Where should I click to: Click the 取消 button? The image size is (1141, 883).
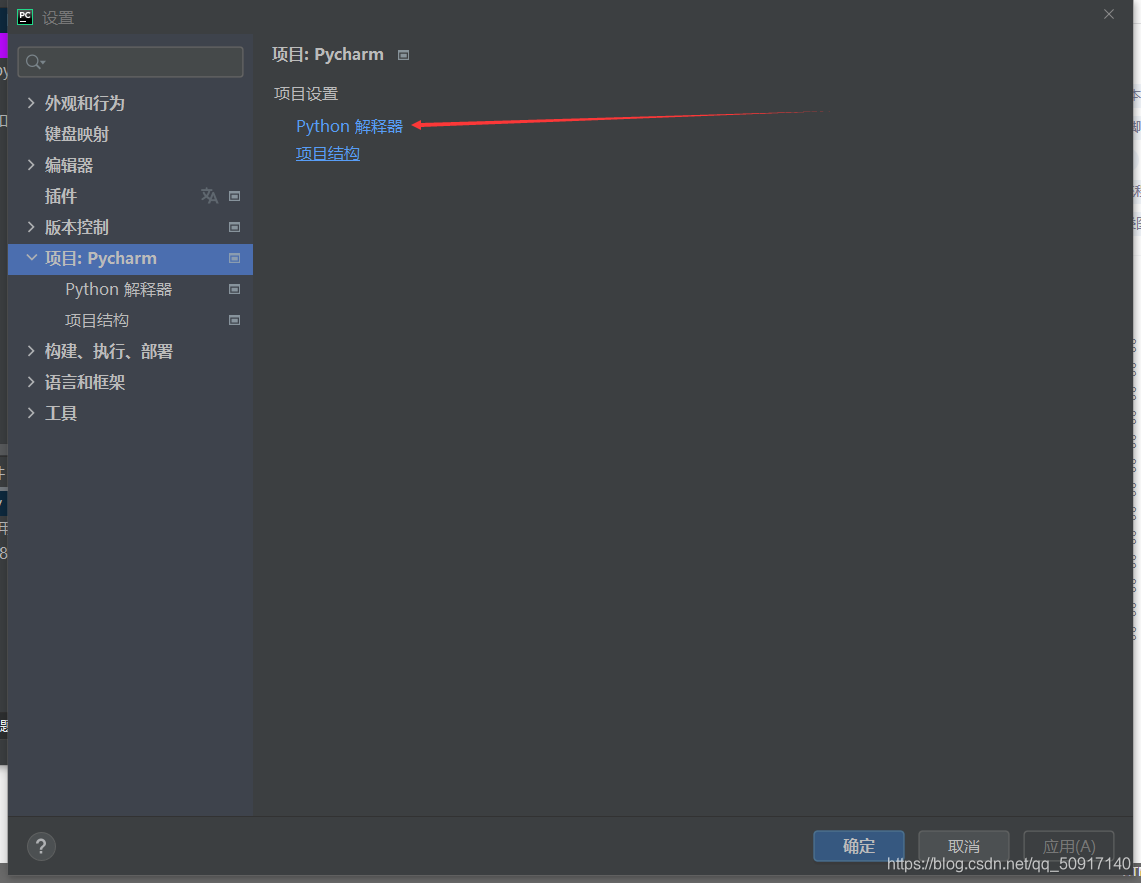point(963,846)
